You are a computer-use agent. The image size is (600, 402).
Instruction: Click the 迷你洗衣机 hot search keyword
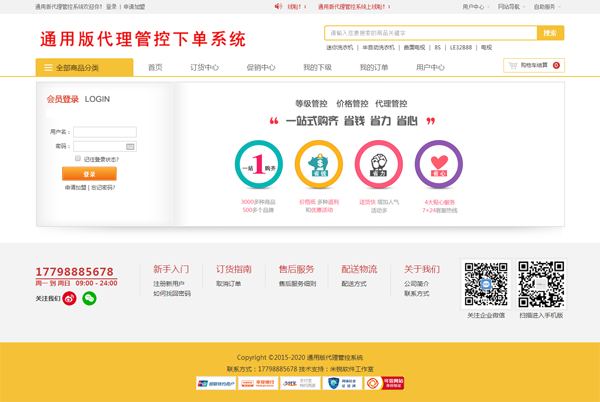click(x=339, y=47)
